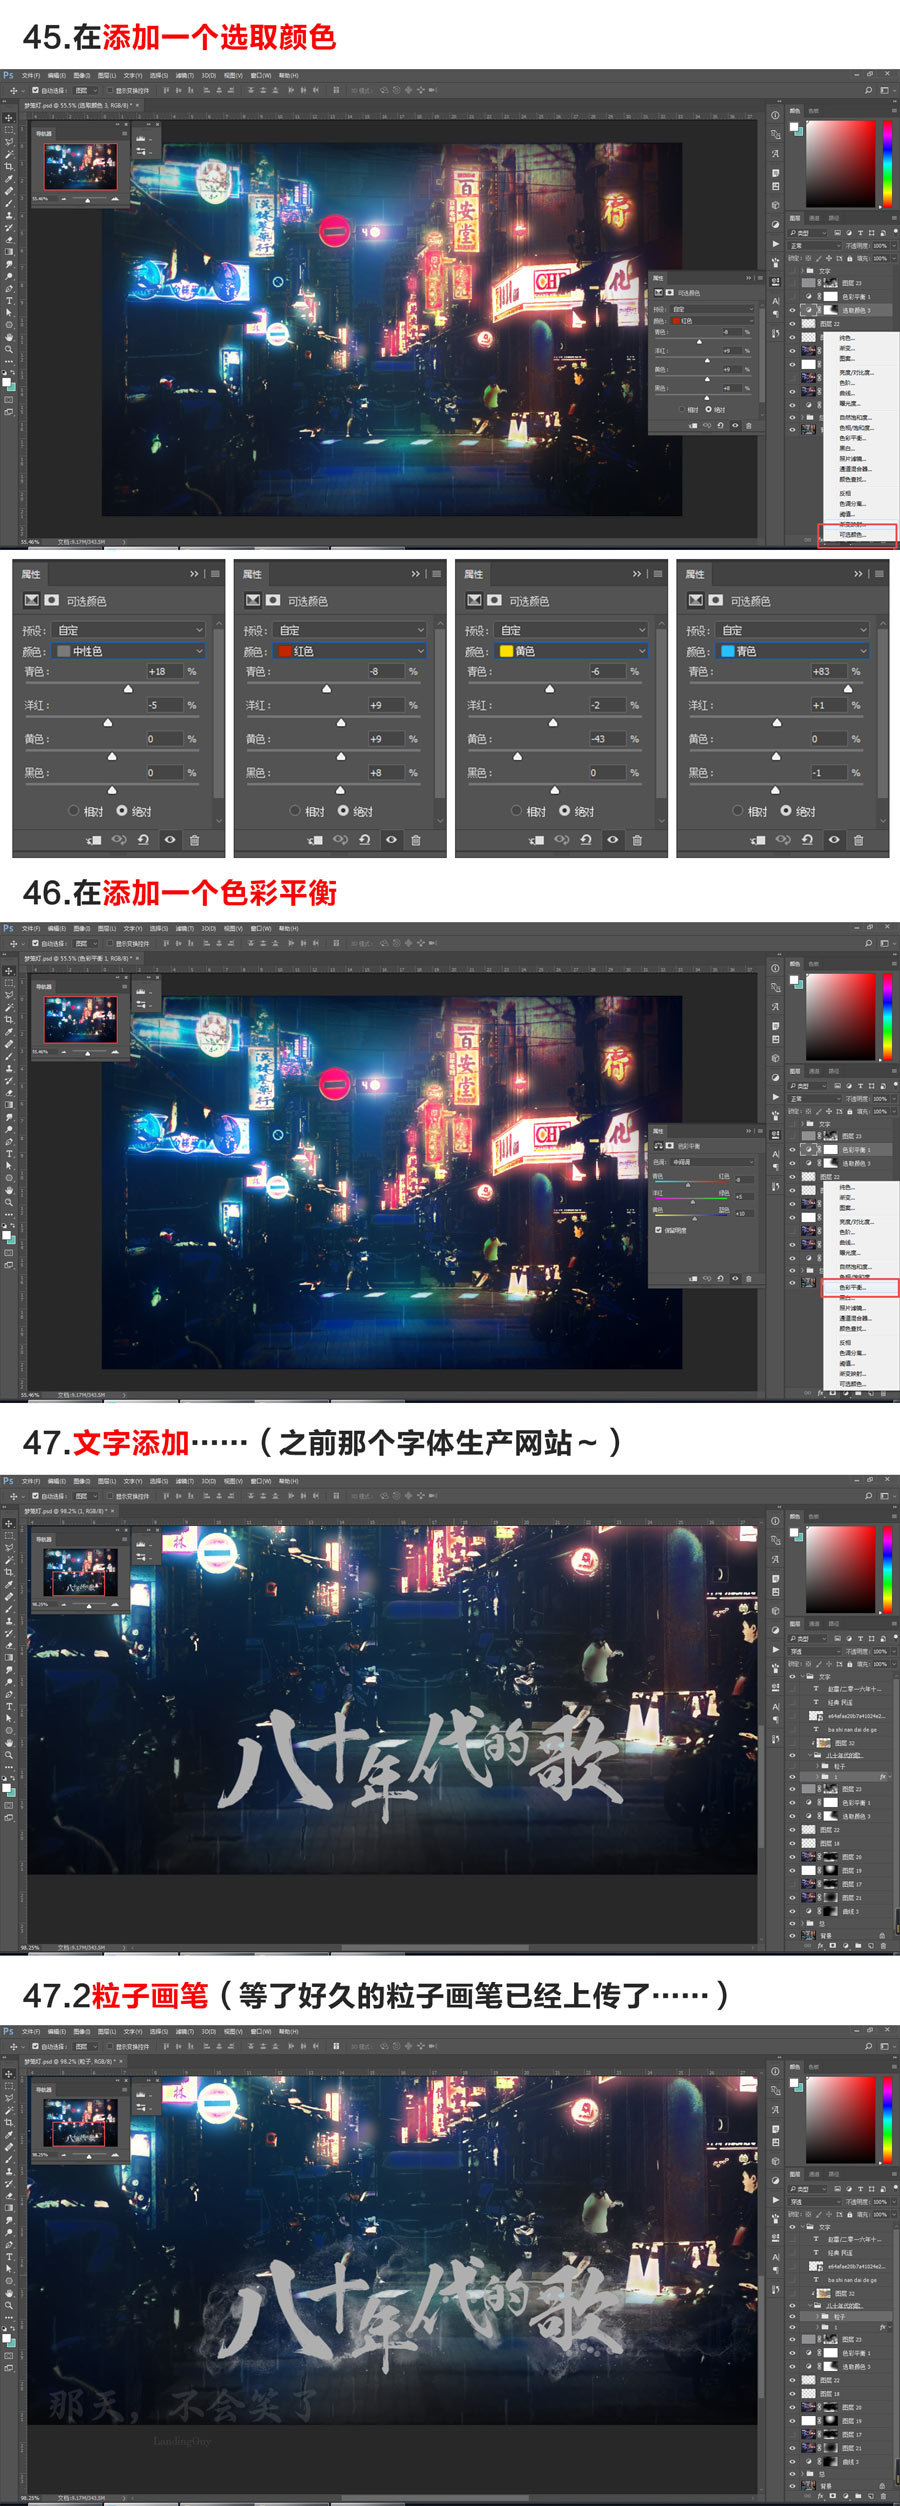This screenshot has height=2506, width=900.
Task: Click 黄色 slider handle in Yellows (黄色) panel
Action: (x=517, y=756)
